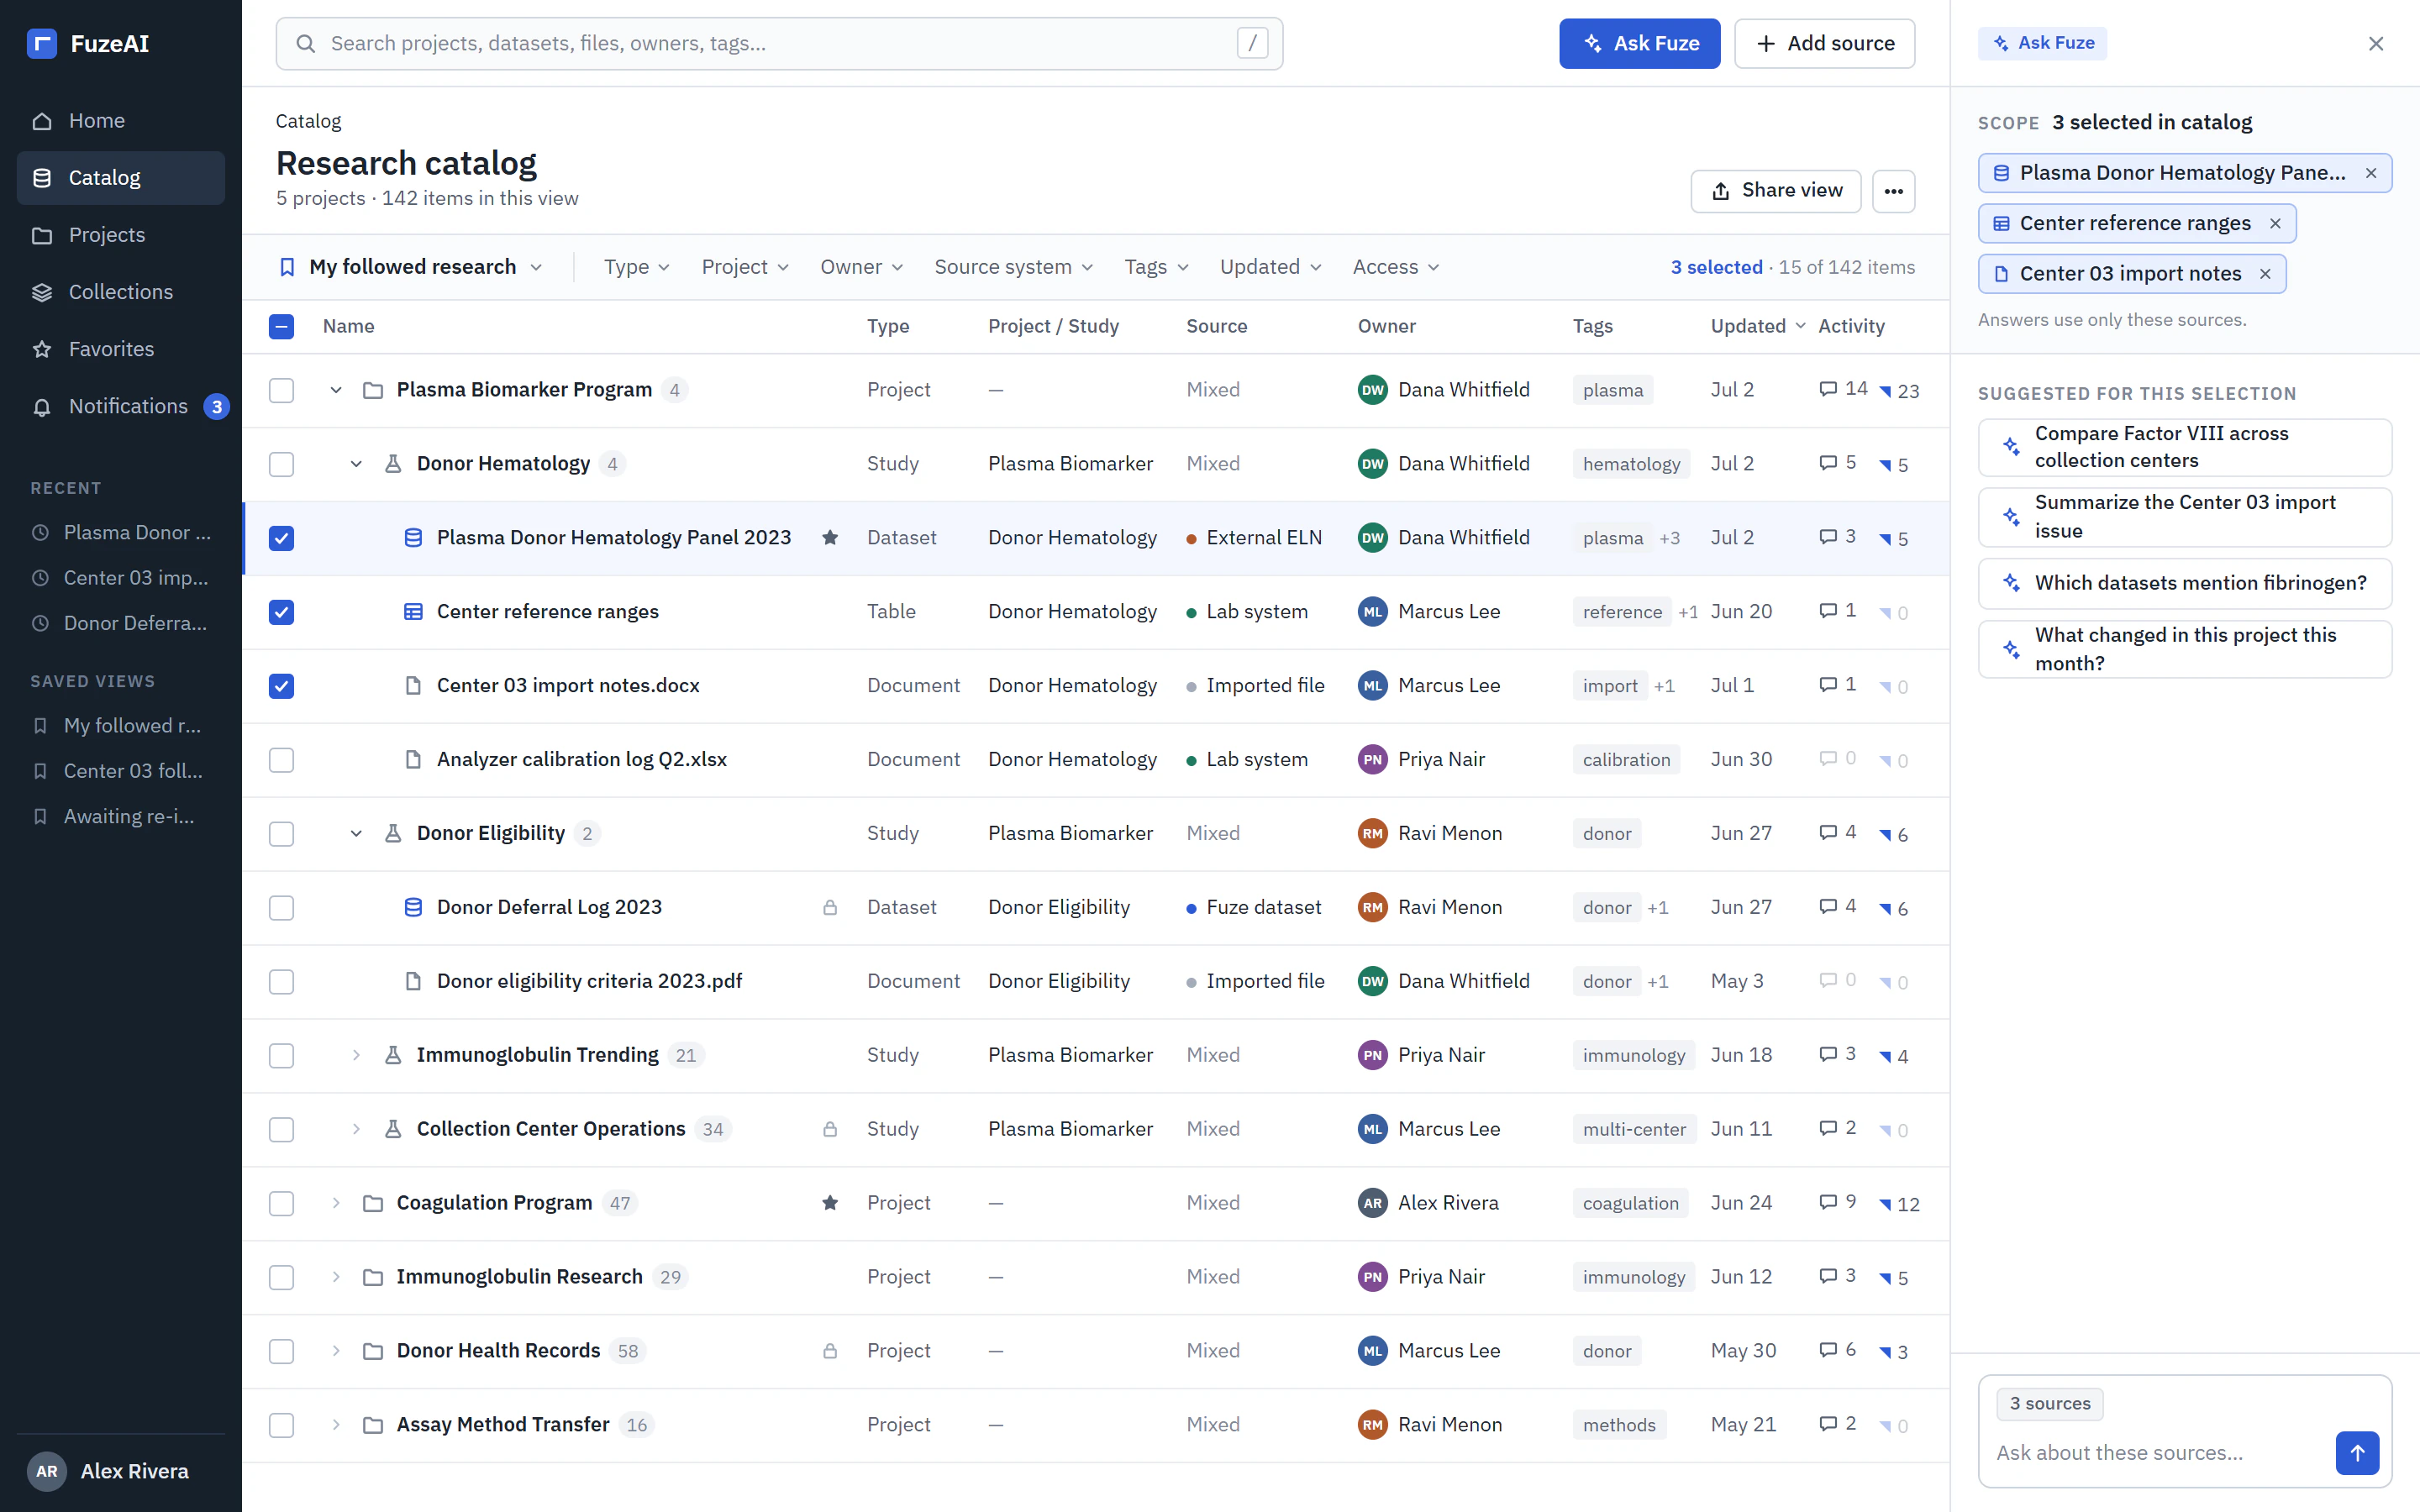
Task: Open recent item Donor Deferra...
Action: [x=121, y=624]
